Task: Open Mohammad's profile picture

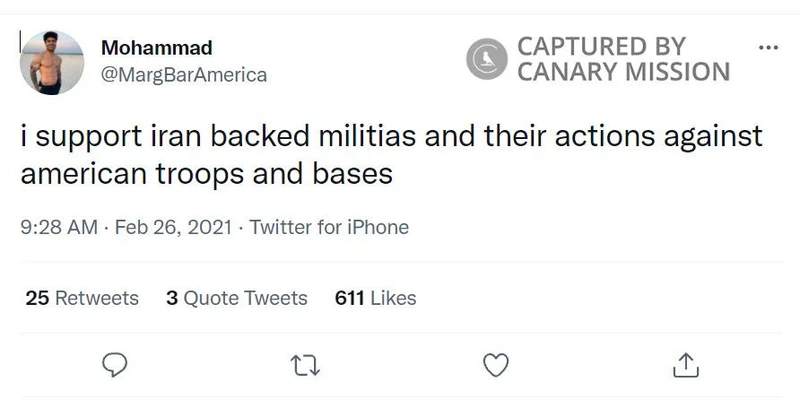Action: pos(54,63)
